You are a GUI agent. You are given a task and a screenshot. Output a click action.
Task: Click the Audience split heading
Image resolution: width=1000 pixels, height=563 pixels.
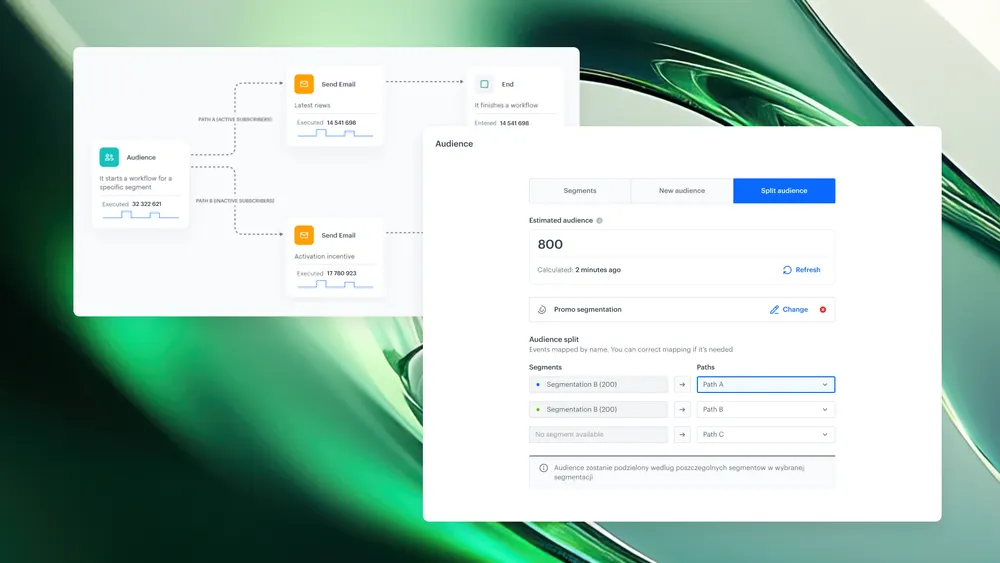[554, 339]
